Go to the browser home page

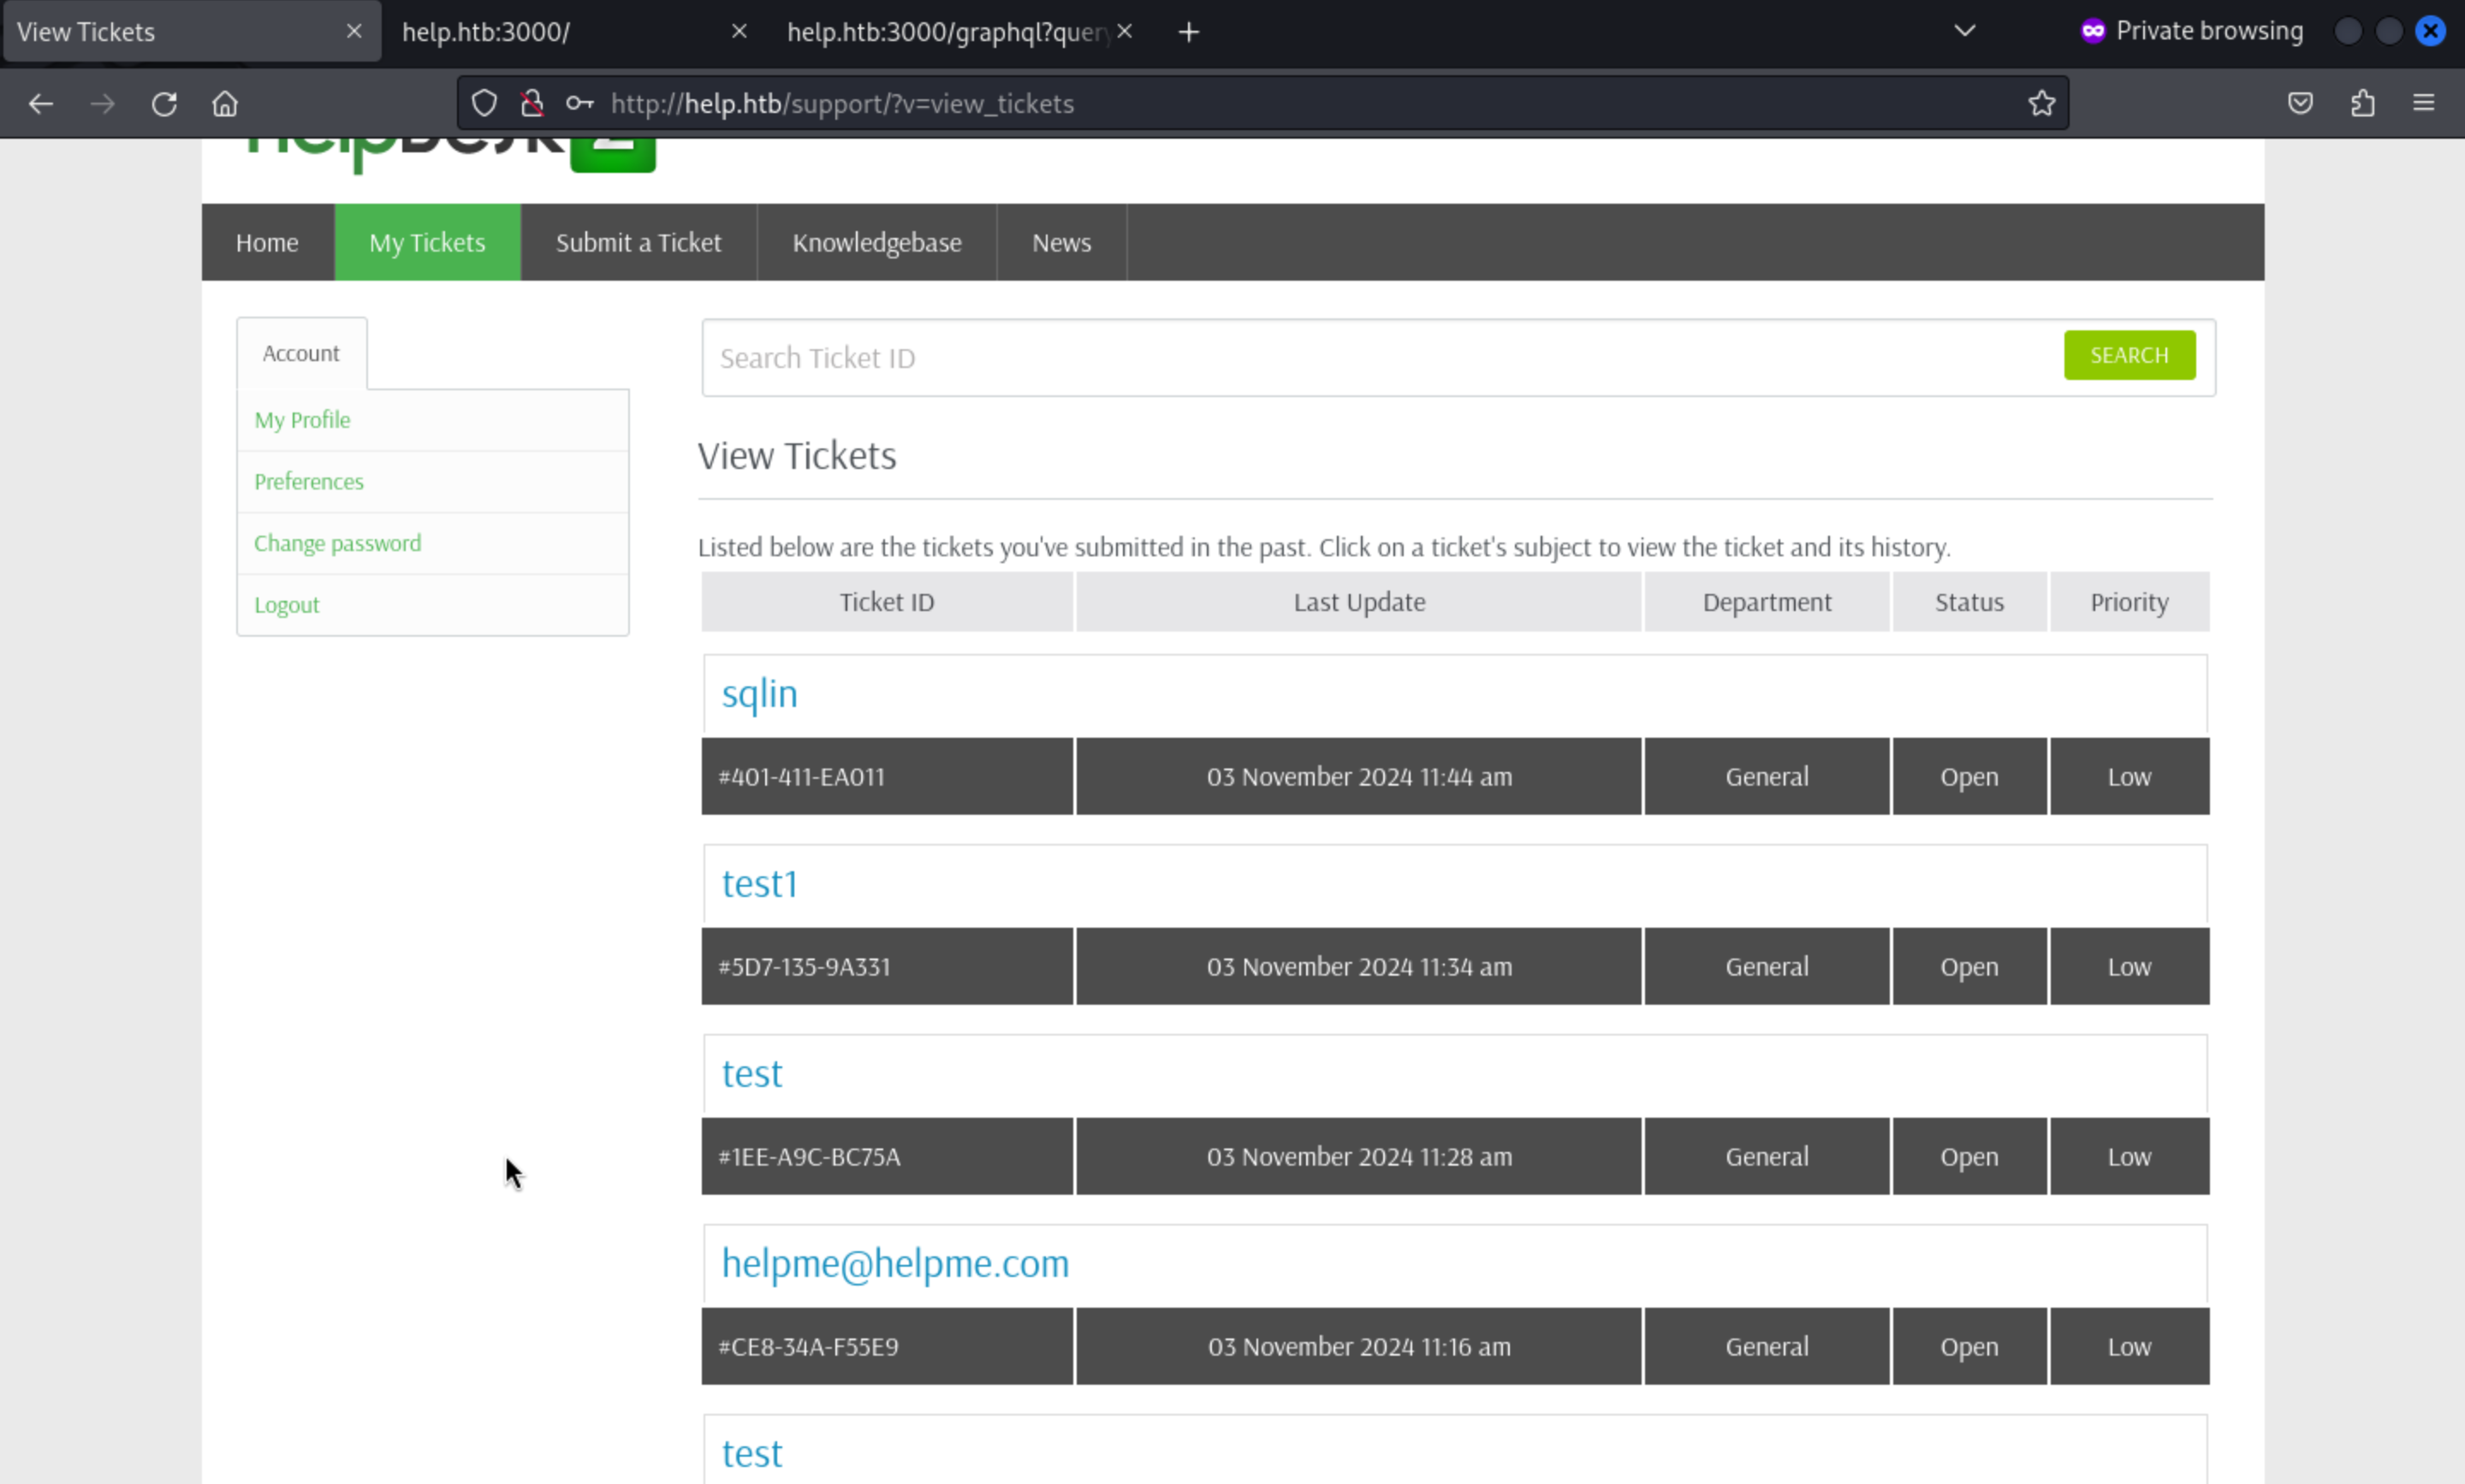(x=225, y=104)
